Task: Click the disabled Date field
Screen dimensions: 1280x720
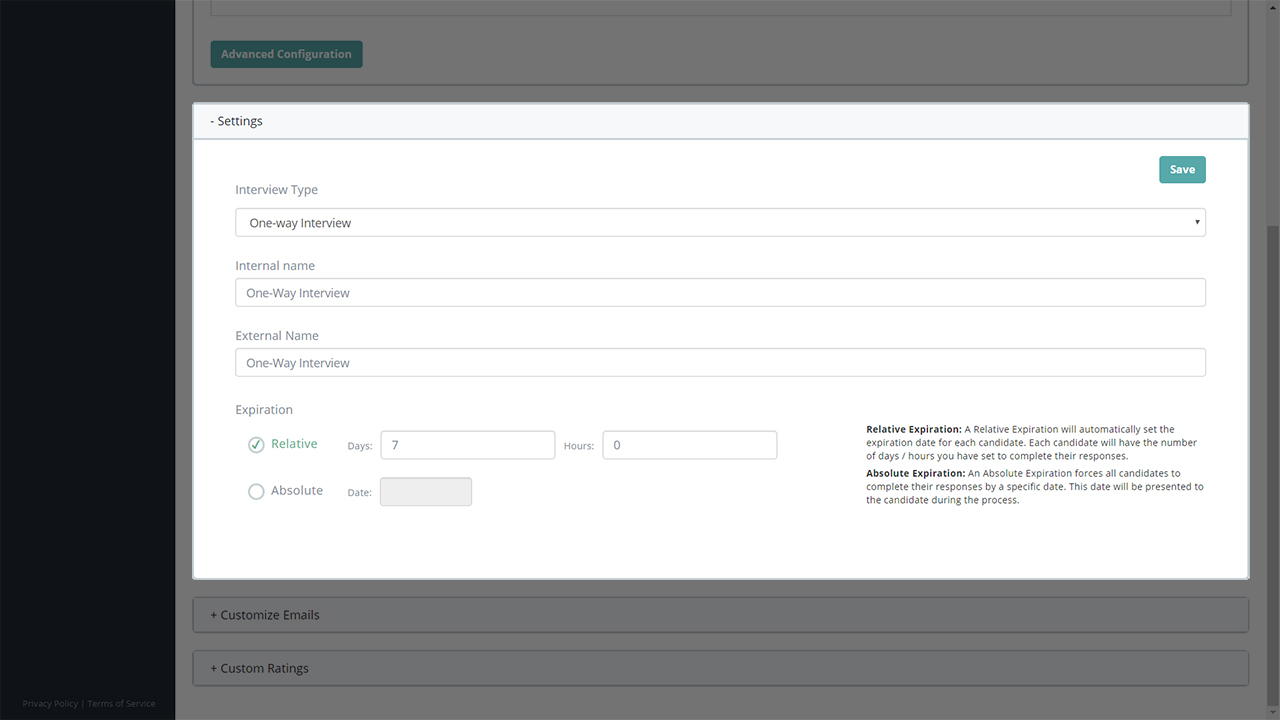Action: pyautogui.click(x=426, y=492)
